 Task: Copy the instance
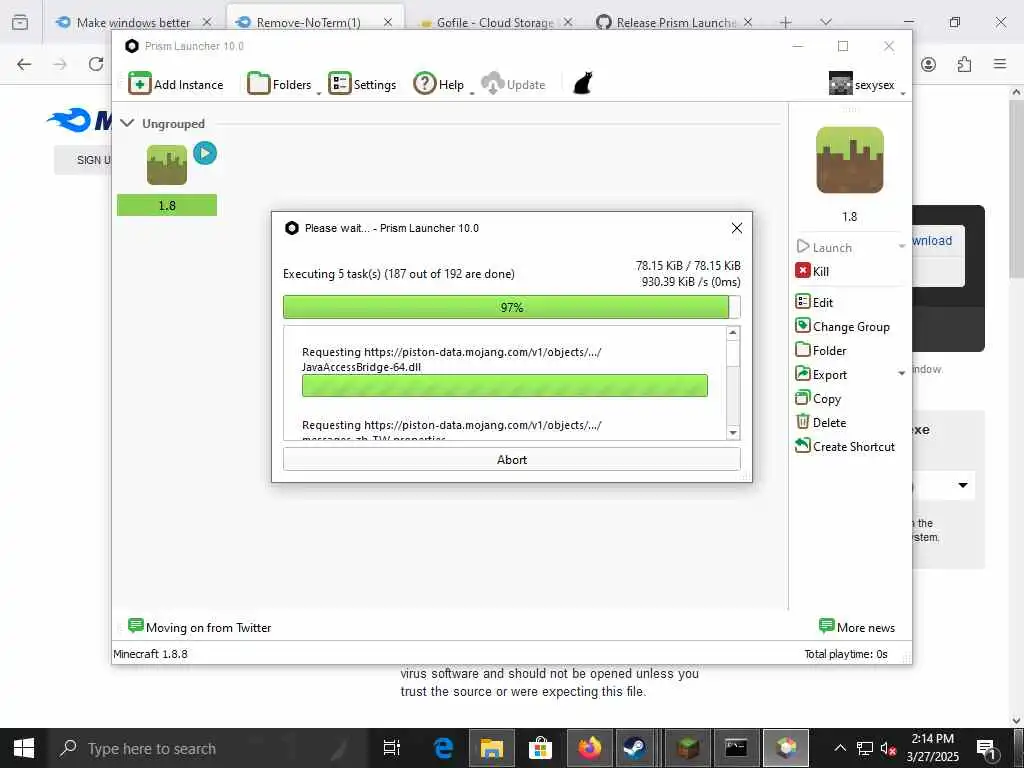(x=818, y=398)
